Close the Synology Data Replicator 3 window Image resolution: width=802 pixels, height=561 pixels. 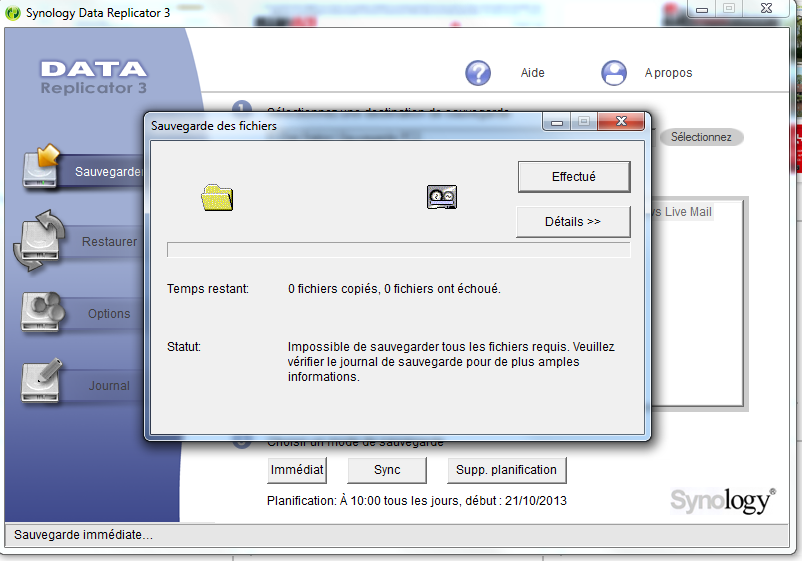click(x=766, y=8)
